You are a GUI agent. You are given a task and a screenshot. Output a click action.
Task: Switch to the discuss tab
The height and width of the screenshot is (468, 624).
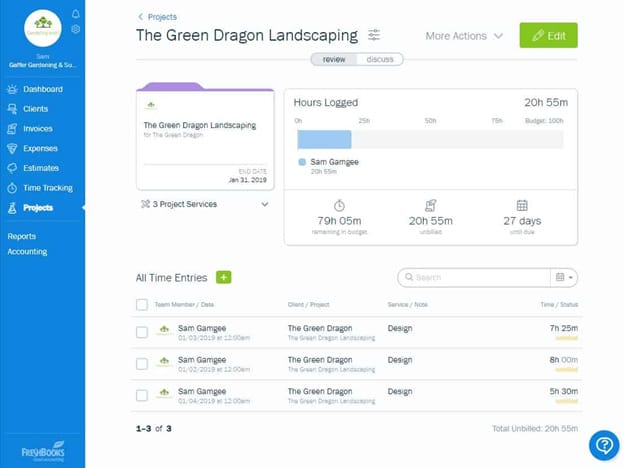point(380,59)
